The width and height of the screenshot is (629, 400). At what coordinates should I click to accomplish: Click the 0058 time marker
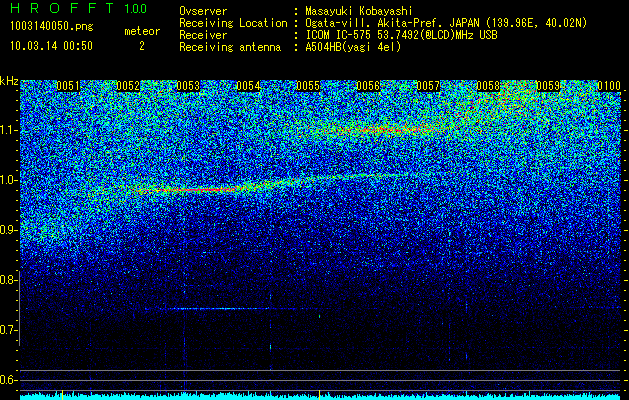pos(489,86)
